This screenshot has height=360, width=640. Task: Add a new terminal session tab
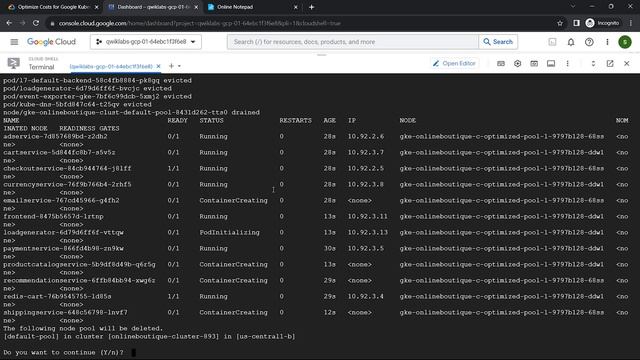coord(171,66)
